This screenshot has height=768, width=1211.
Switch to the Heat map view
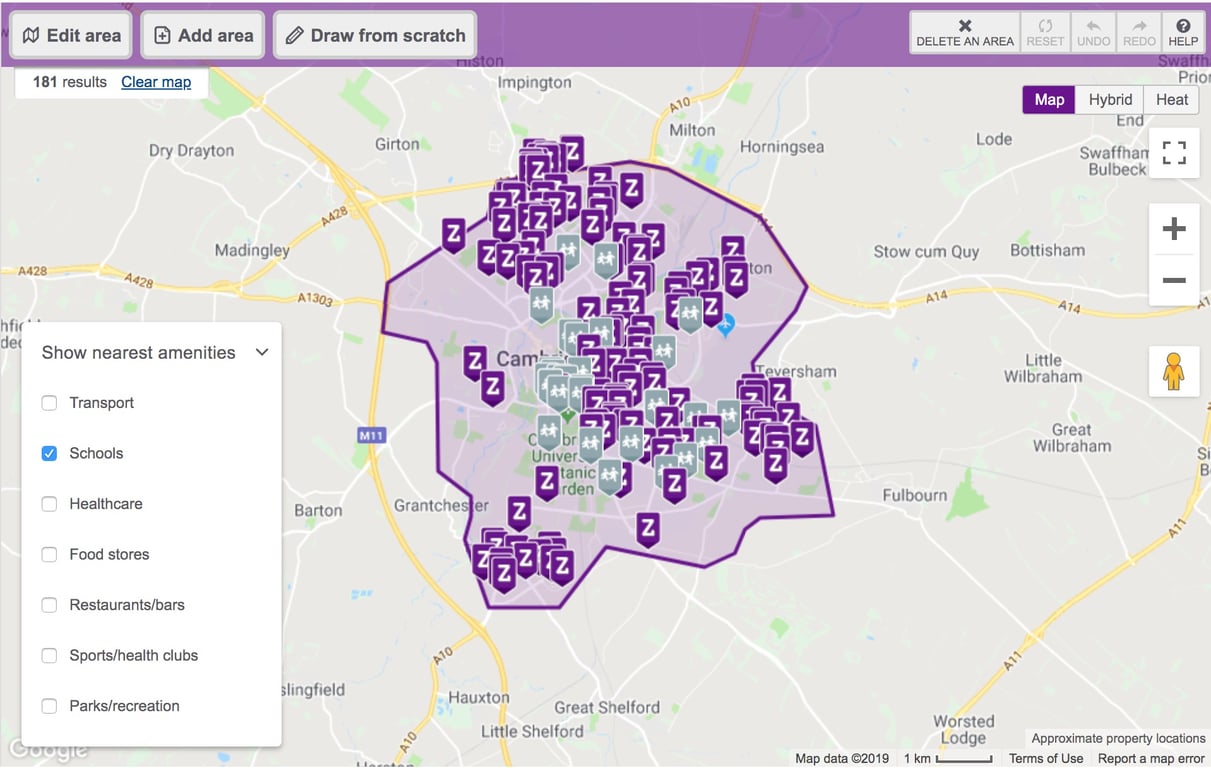click(1172, 99)
